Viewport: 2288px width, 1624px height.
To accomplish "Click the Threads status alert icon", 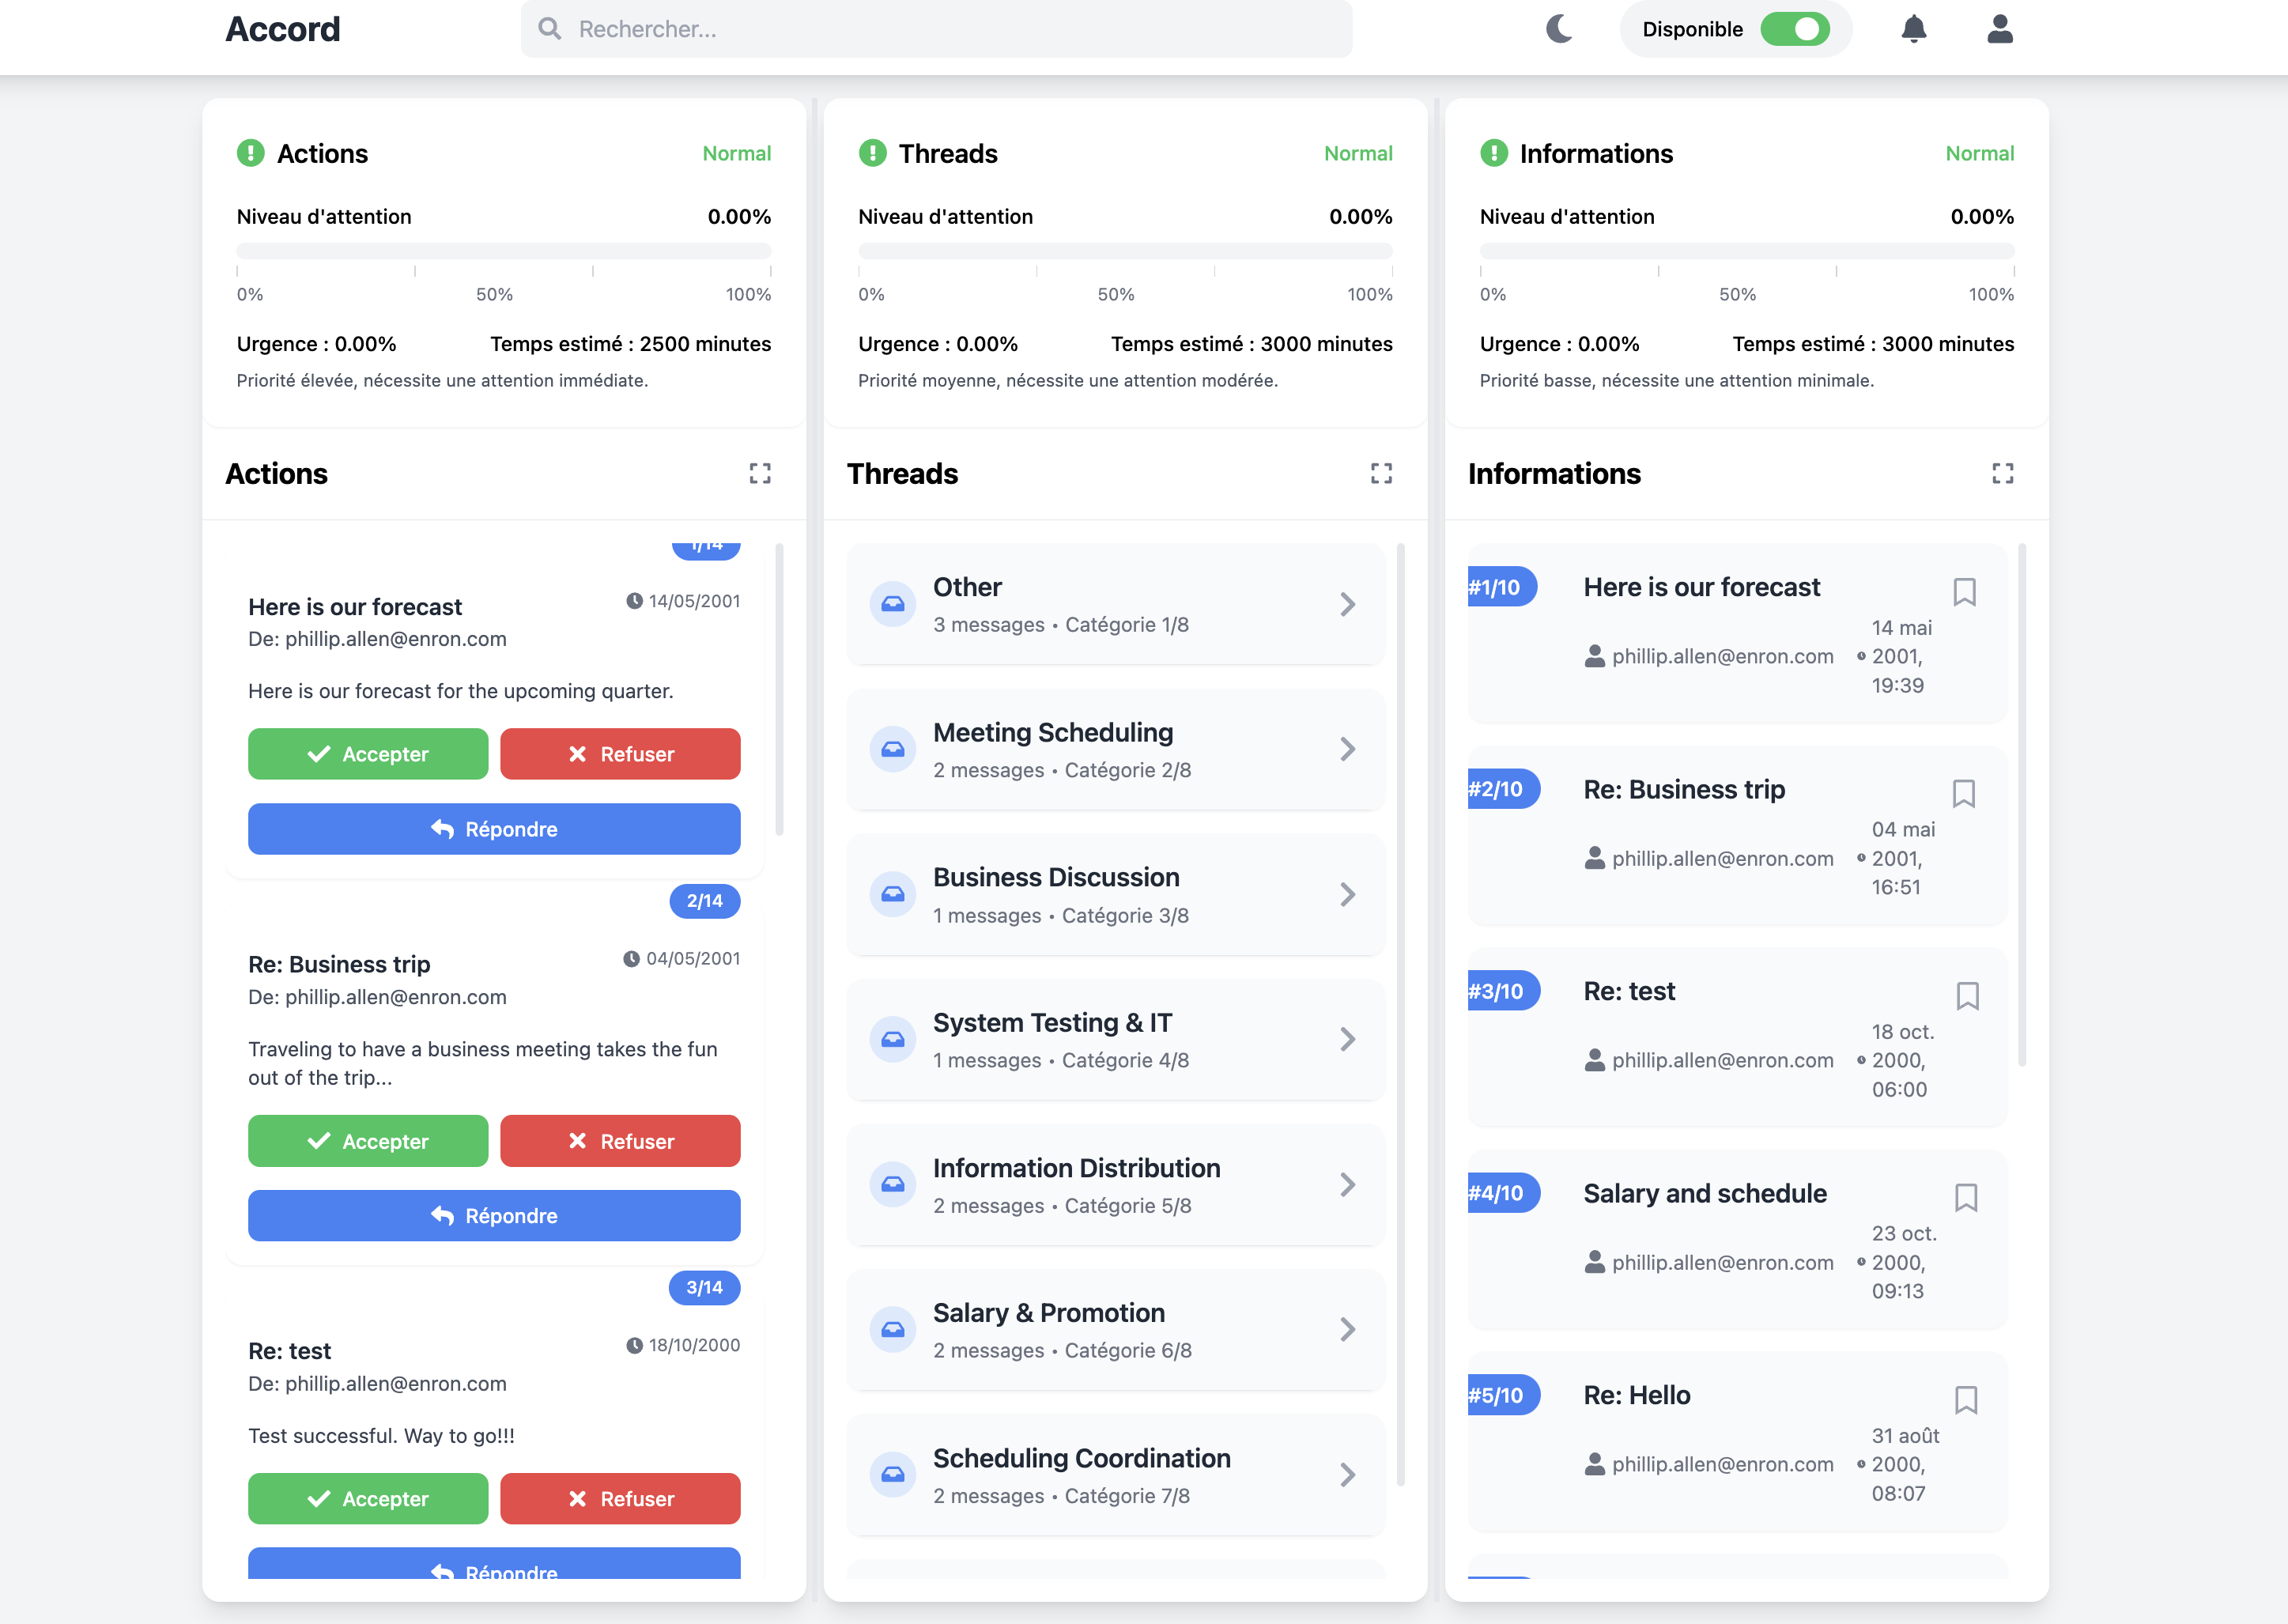I will 872,153.
